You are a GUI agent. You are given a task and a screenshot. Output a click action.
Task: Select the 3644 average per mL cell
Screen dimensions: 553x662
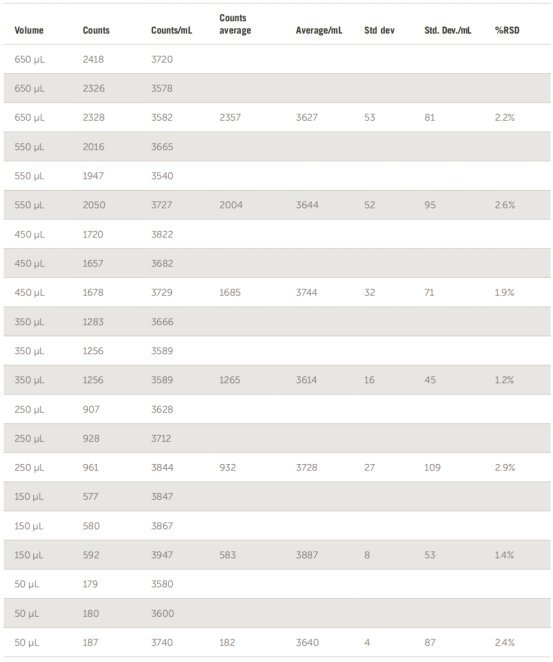pyautogui.click(x=307, y=205)
